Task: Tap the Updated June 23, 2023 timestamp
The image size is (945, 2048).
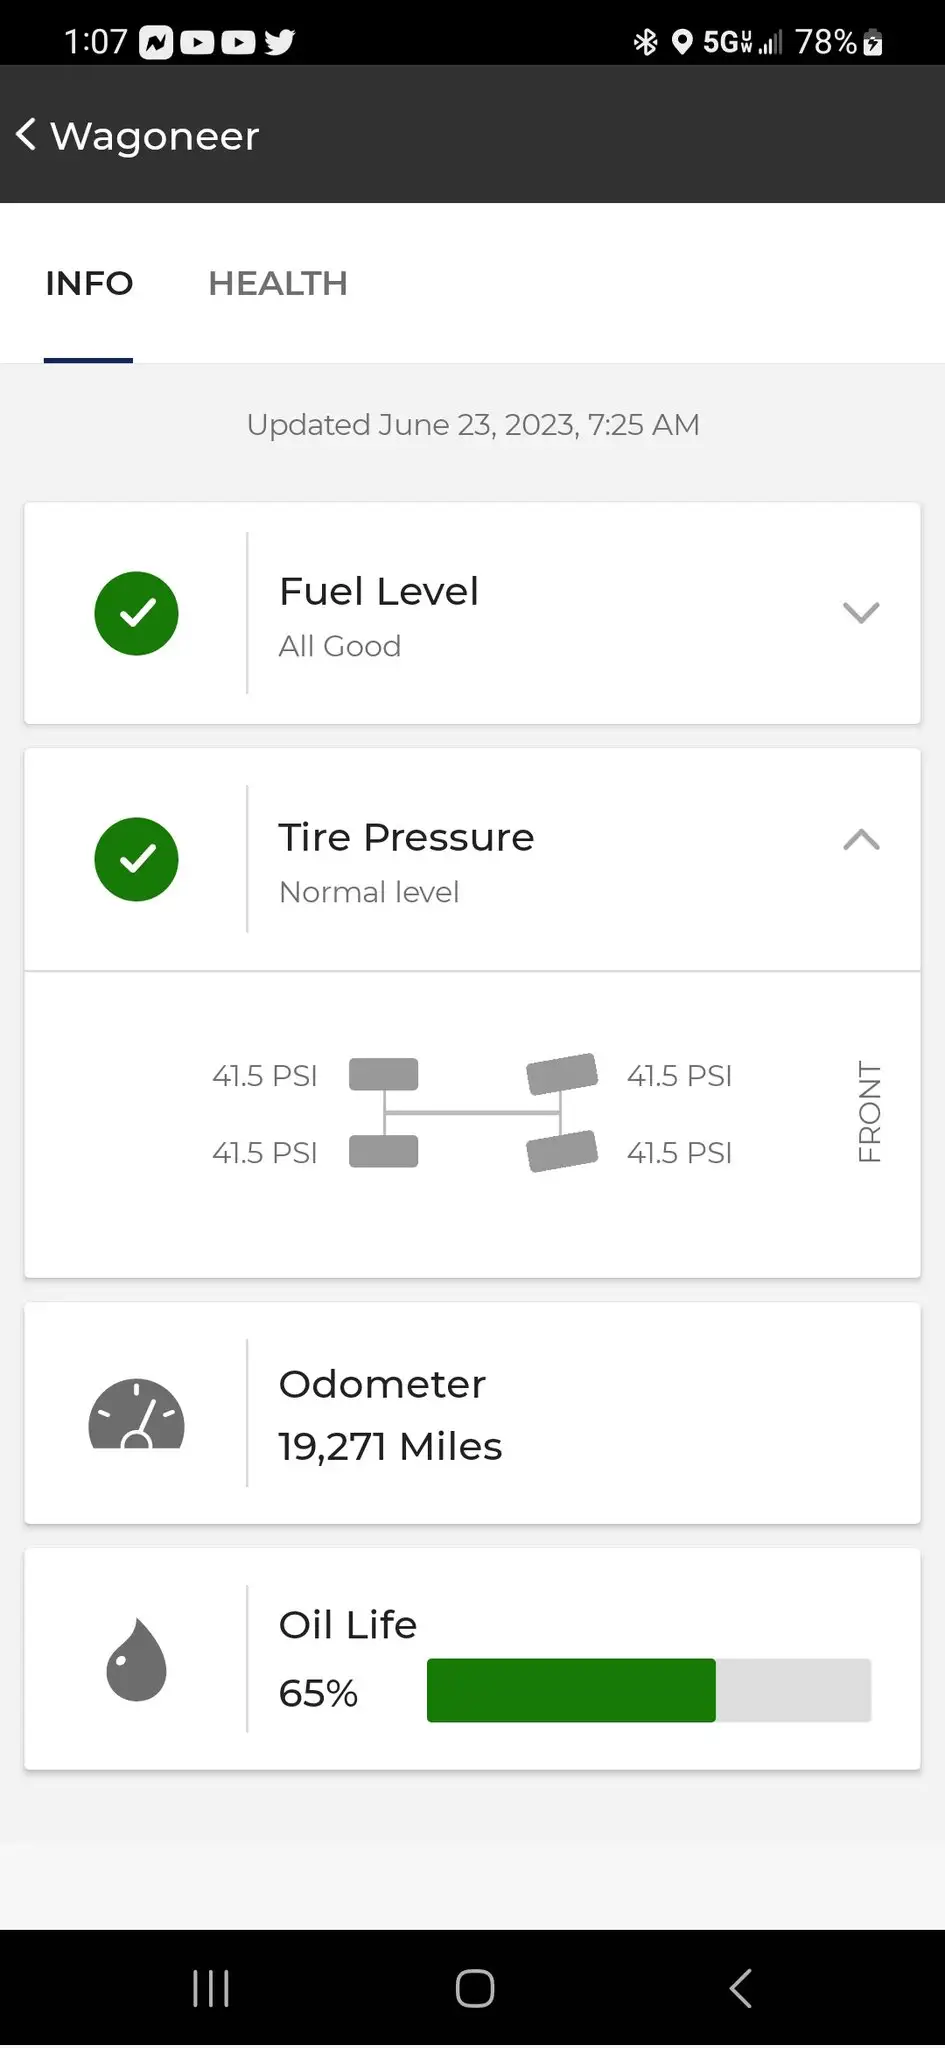Action: (473, 425)
